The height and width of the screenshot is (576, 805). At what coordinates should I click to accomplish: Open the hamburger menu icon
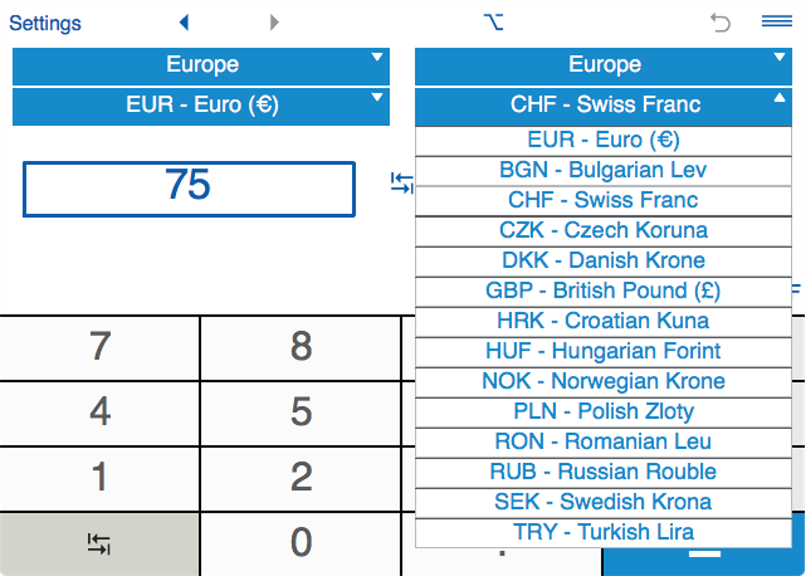point(776,22)
